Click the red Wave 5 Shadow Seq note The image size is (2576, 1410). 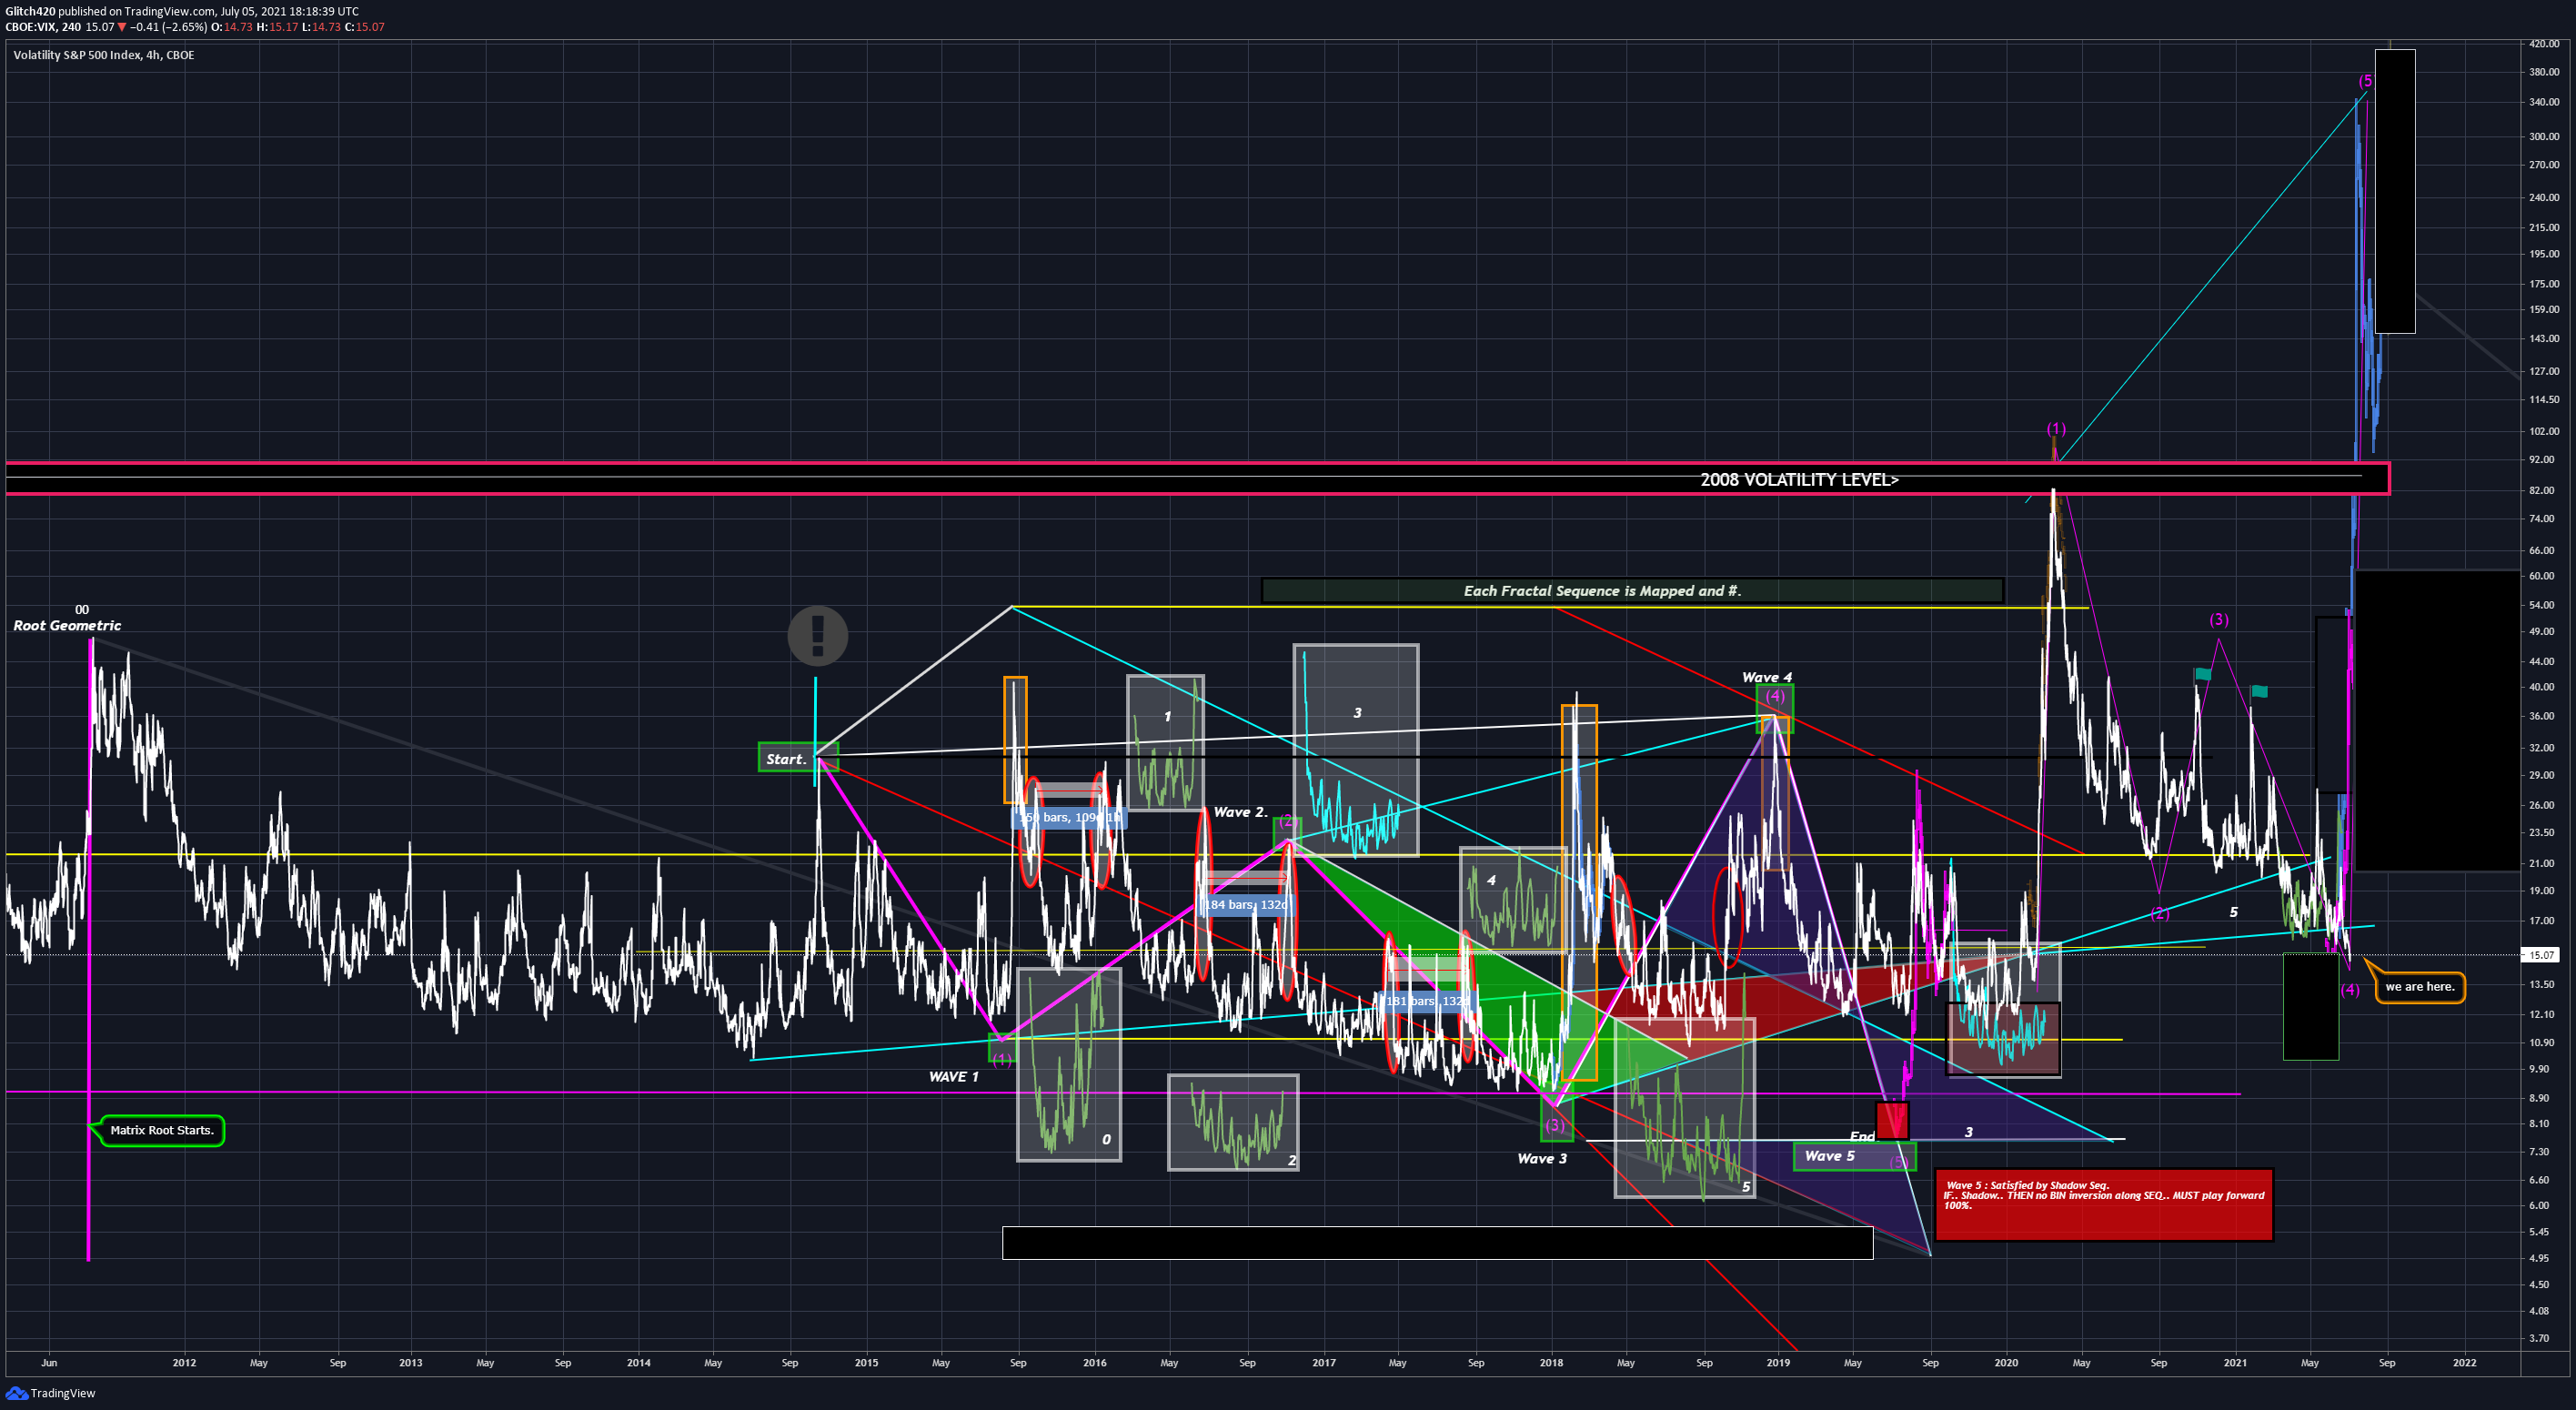pos(2104,1204)
